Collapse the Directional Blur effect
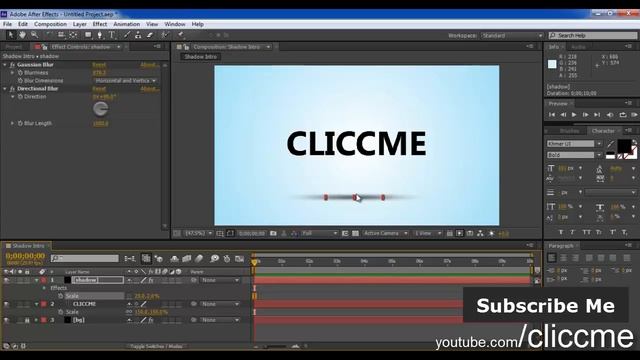 [5, 89]
